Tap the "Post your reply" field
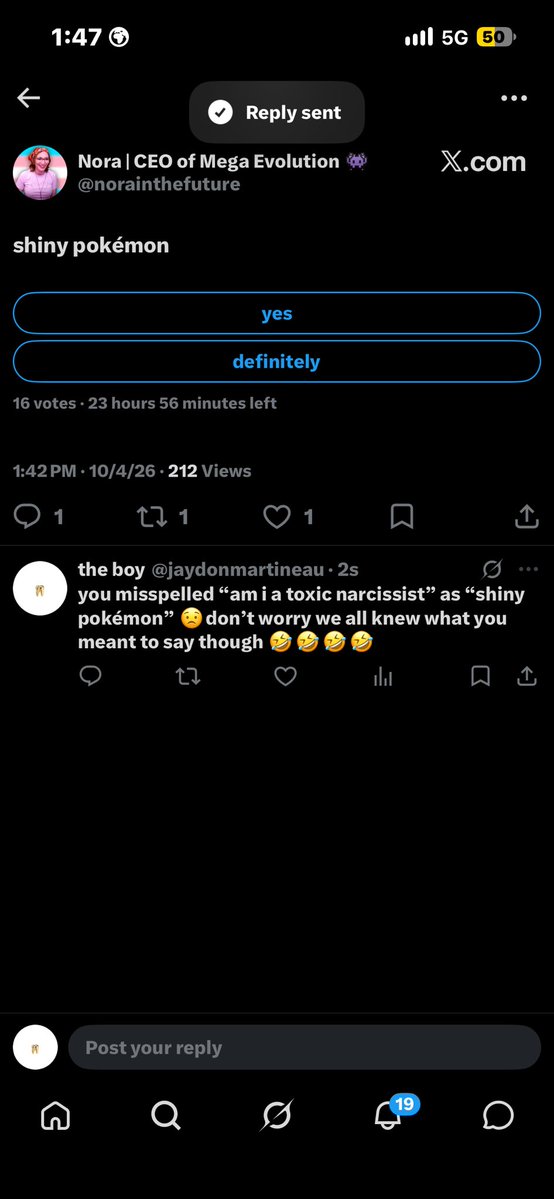This screenshot has height=1199, width=554. (x=305, y=1048)
